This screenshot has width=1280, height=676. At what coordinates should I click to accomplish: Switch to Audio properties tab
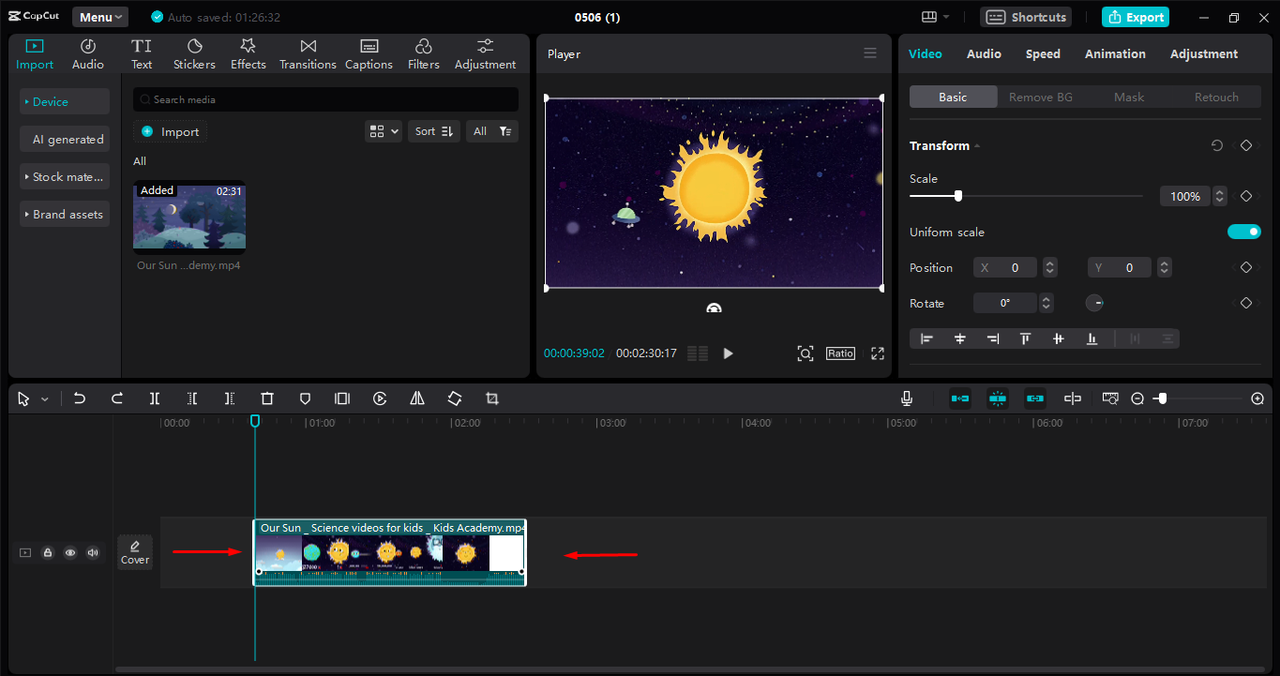point(984,54)
